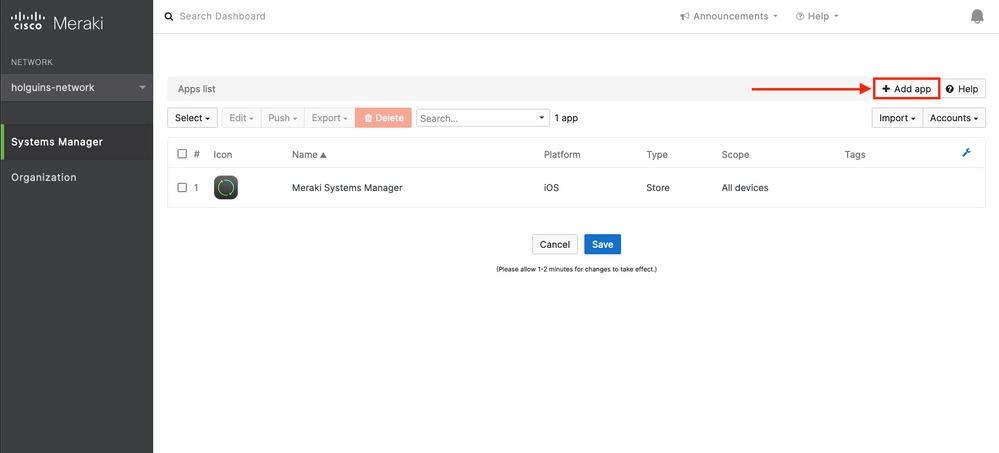This screenshot has width=999, height=453.
Task: Open the Announcements menu
Action: [730, 17]
